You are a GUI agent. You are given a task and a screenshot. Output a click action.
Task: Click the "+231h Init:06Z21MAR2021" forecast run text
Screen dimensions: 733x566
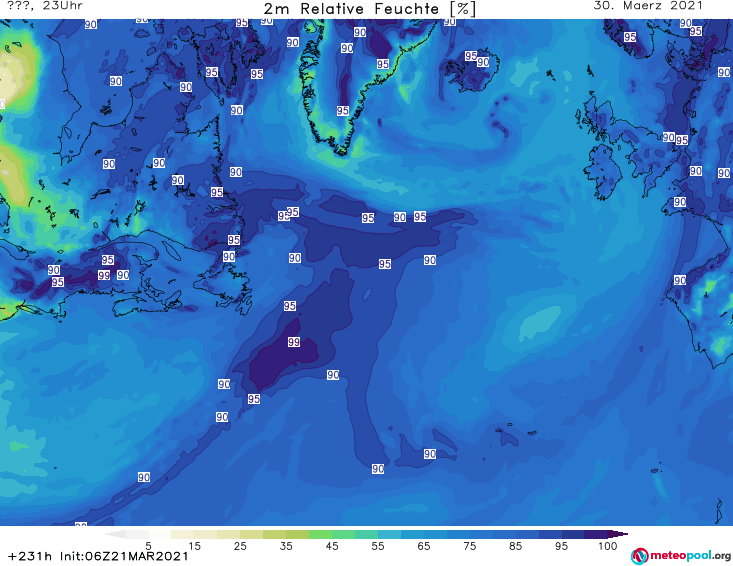pos(98,556)
